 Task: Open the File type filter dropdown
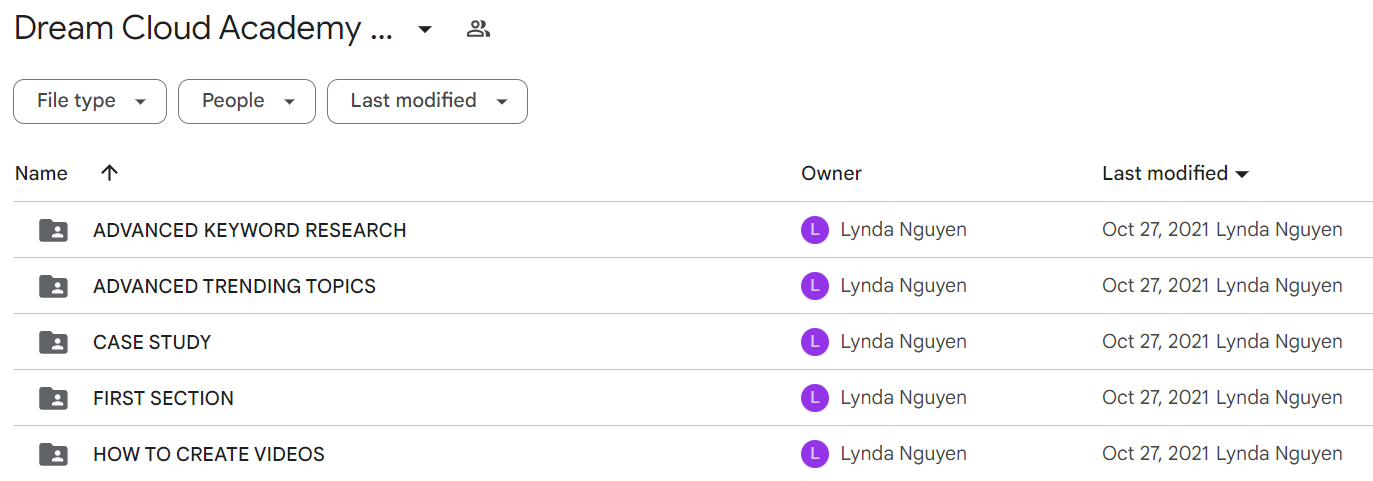click(x=90, y=101)
